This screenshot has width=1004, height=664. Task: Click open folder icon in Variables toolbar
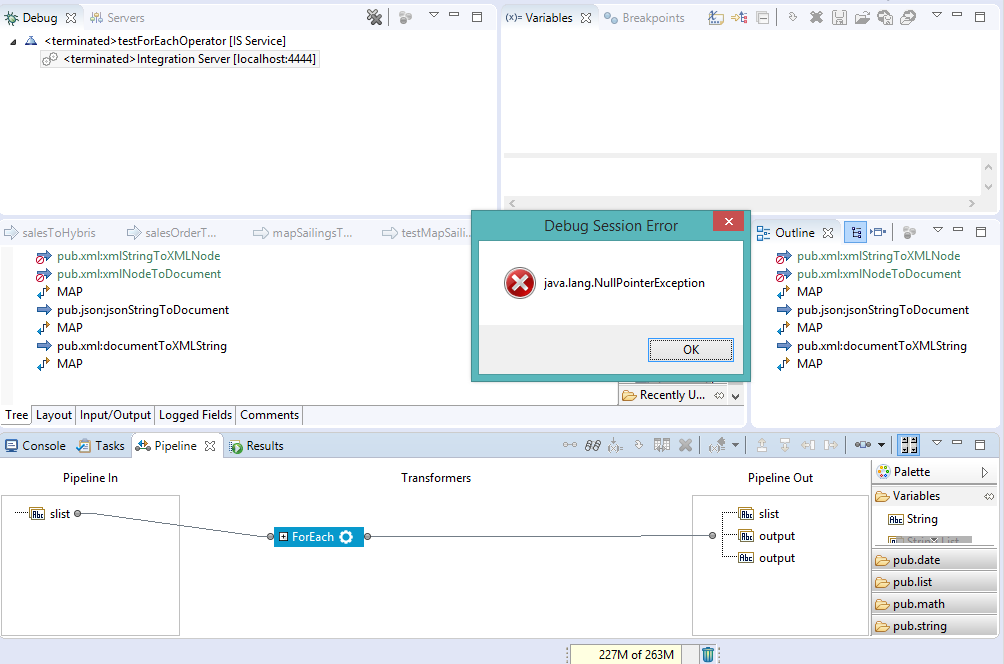(x=862, y=18)
